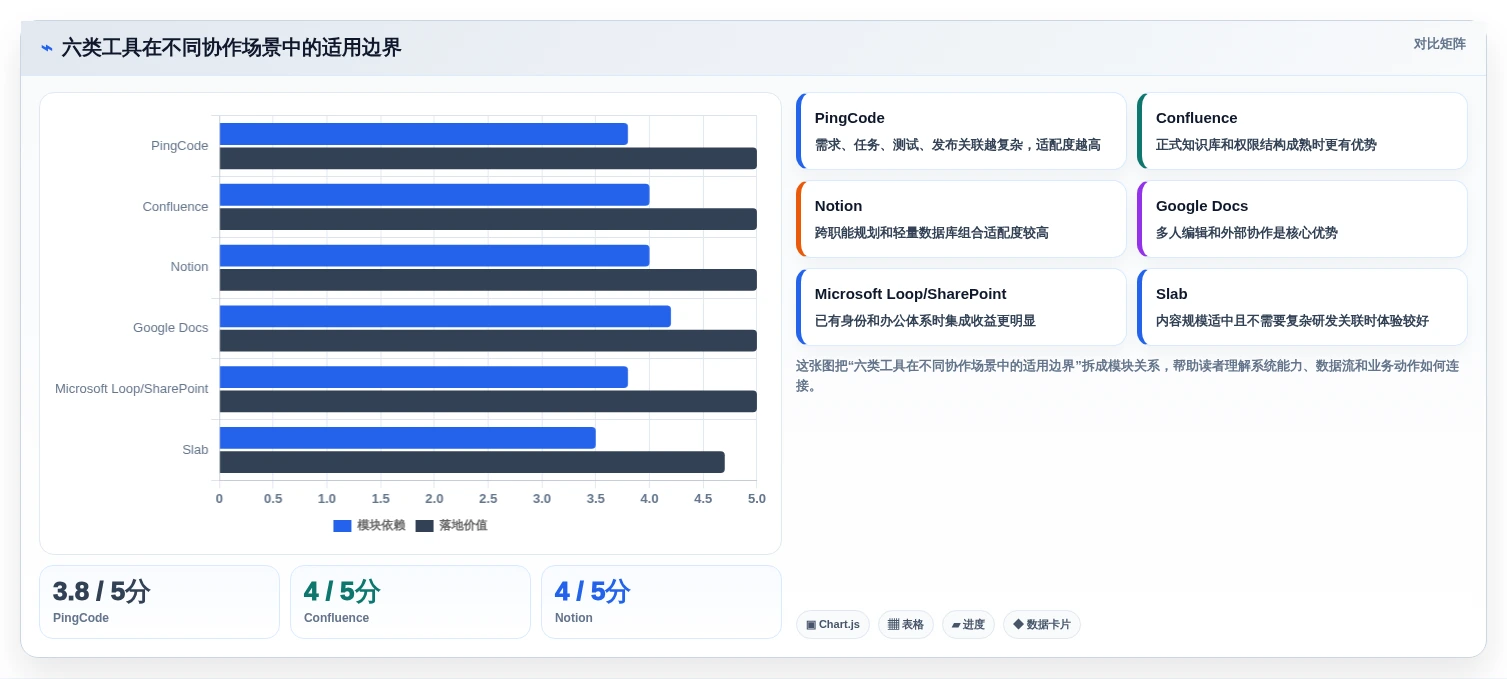Click the Google Docs y-axis label

click(171, 328)
